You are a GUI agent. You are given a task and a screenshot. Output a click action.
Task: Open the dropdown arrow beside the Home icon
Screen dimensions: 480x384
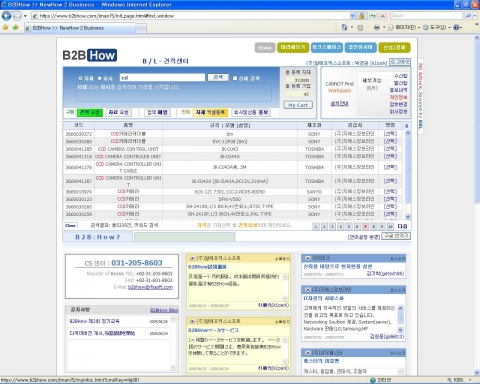(x=352, y=28)
